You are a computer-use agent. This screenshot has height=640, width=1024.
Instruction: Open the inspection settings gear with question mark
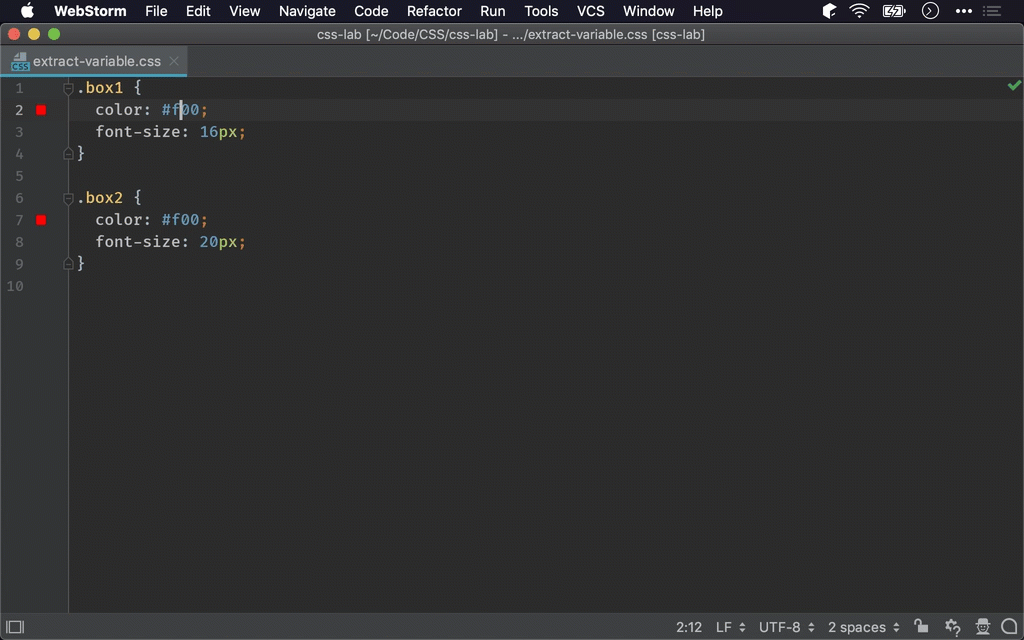[952, 627]
